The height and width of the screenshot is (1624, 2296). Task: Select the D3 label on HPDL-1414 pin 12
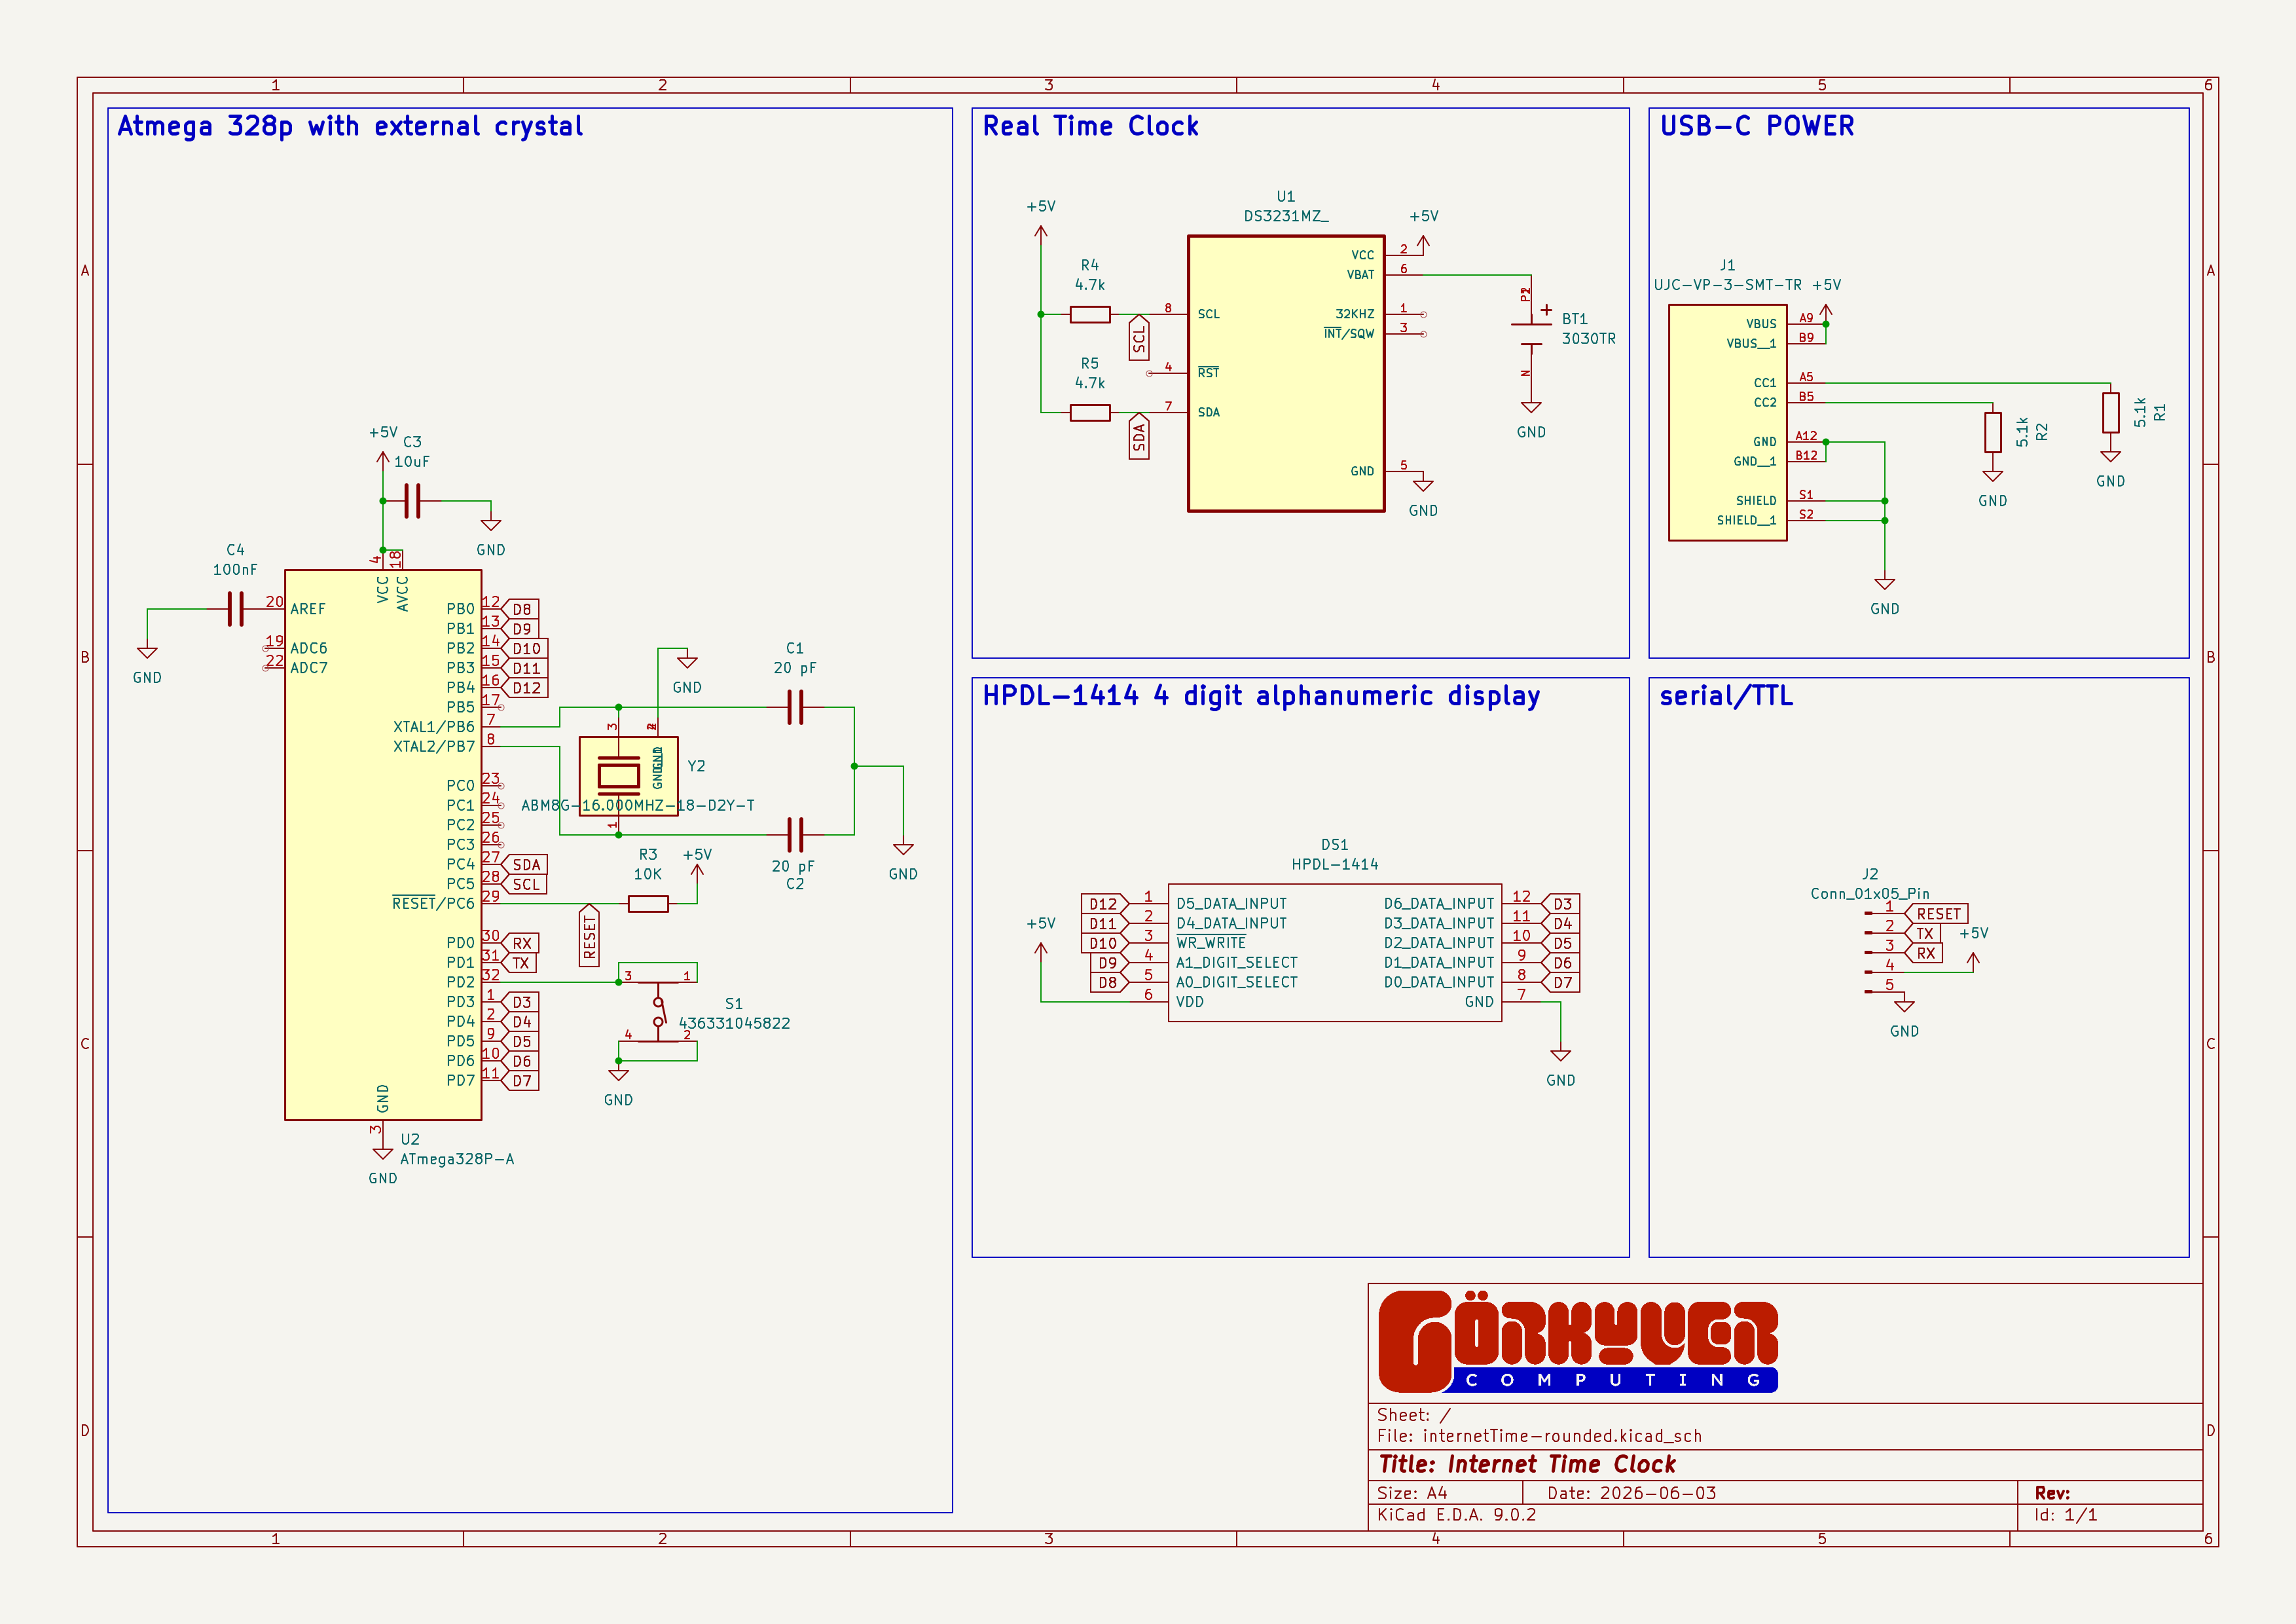[x=1562, y=904]
